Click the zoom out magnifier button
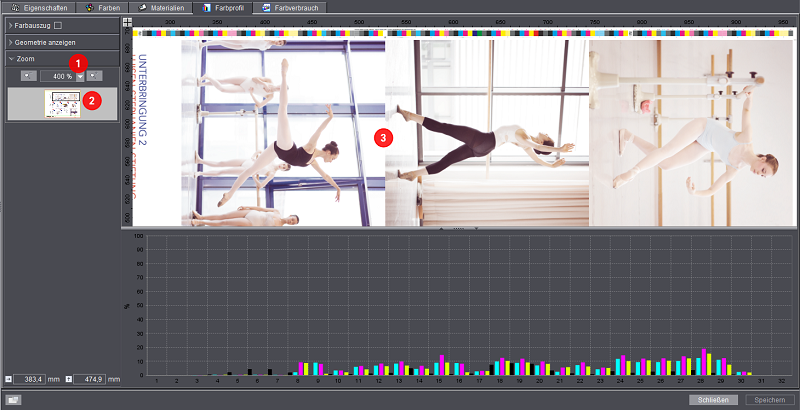The width and height of the screenshot is (800, 410). (27, 76)
